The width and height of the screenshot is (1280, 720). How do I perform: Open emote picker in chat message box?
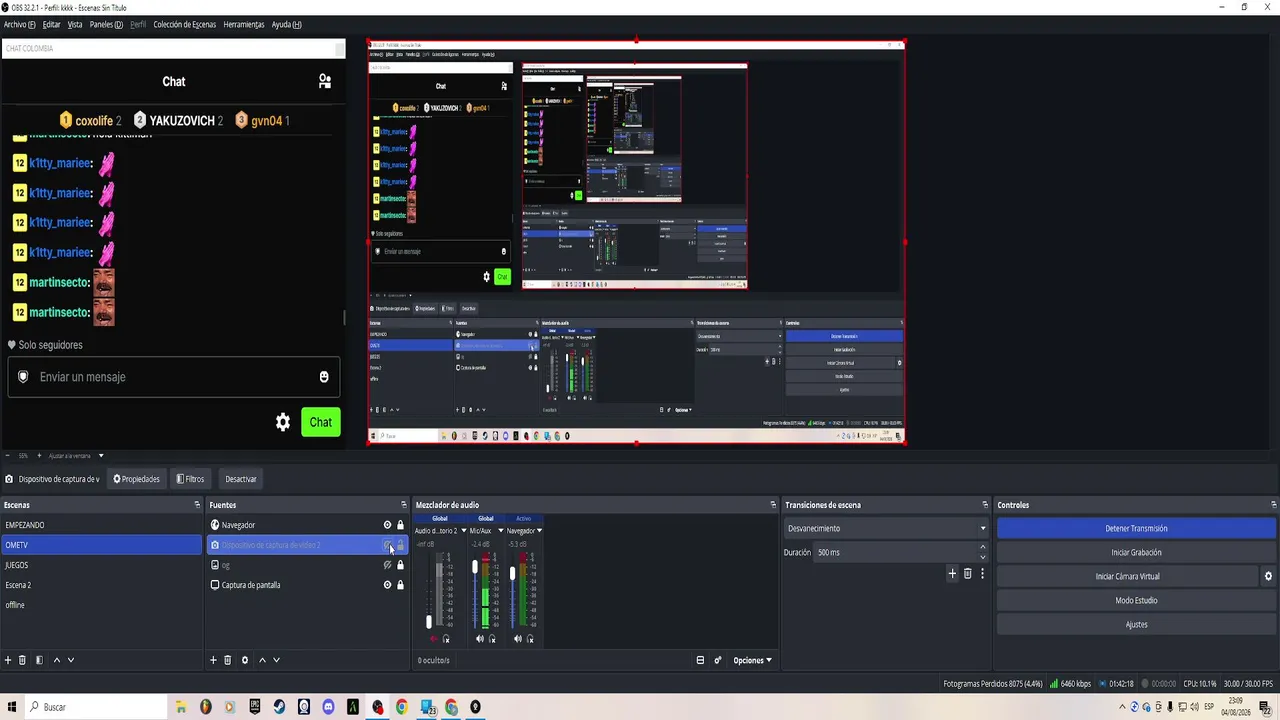[324, 377]
